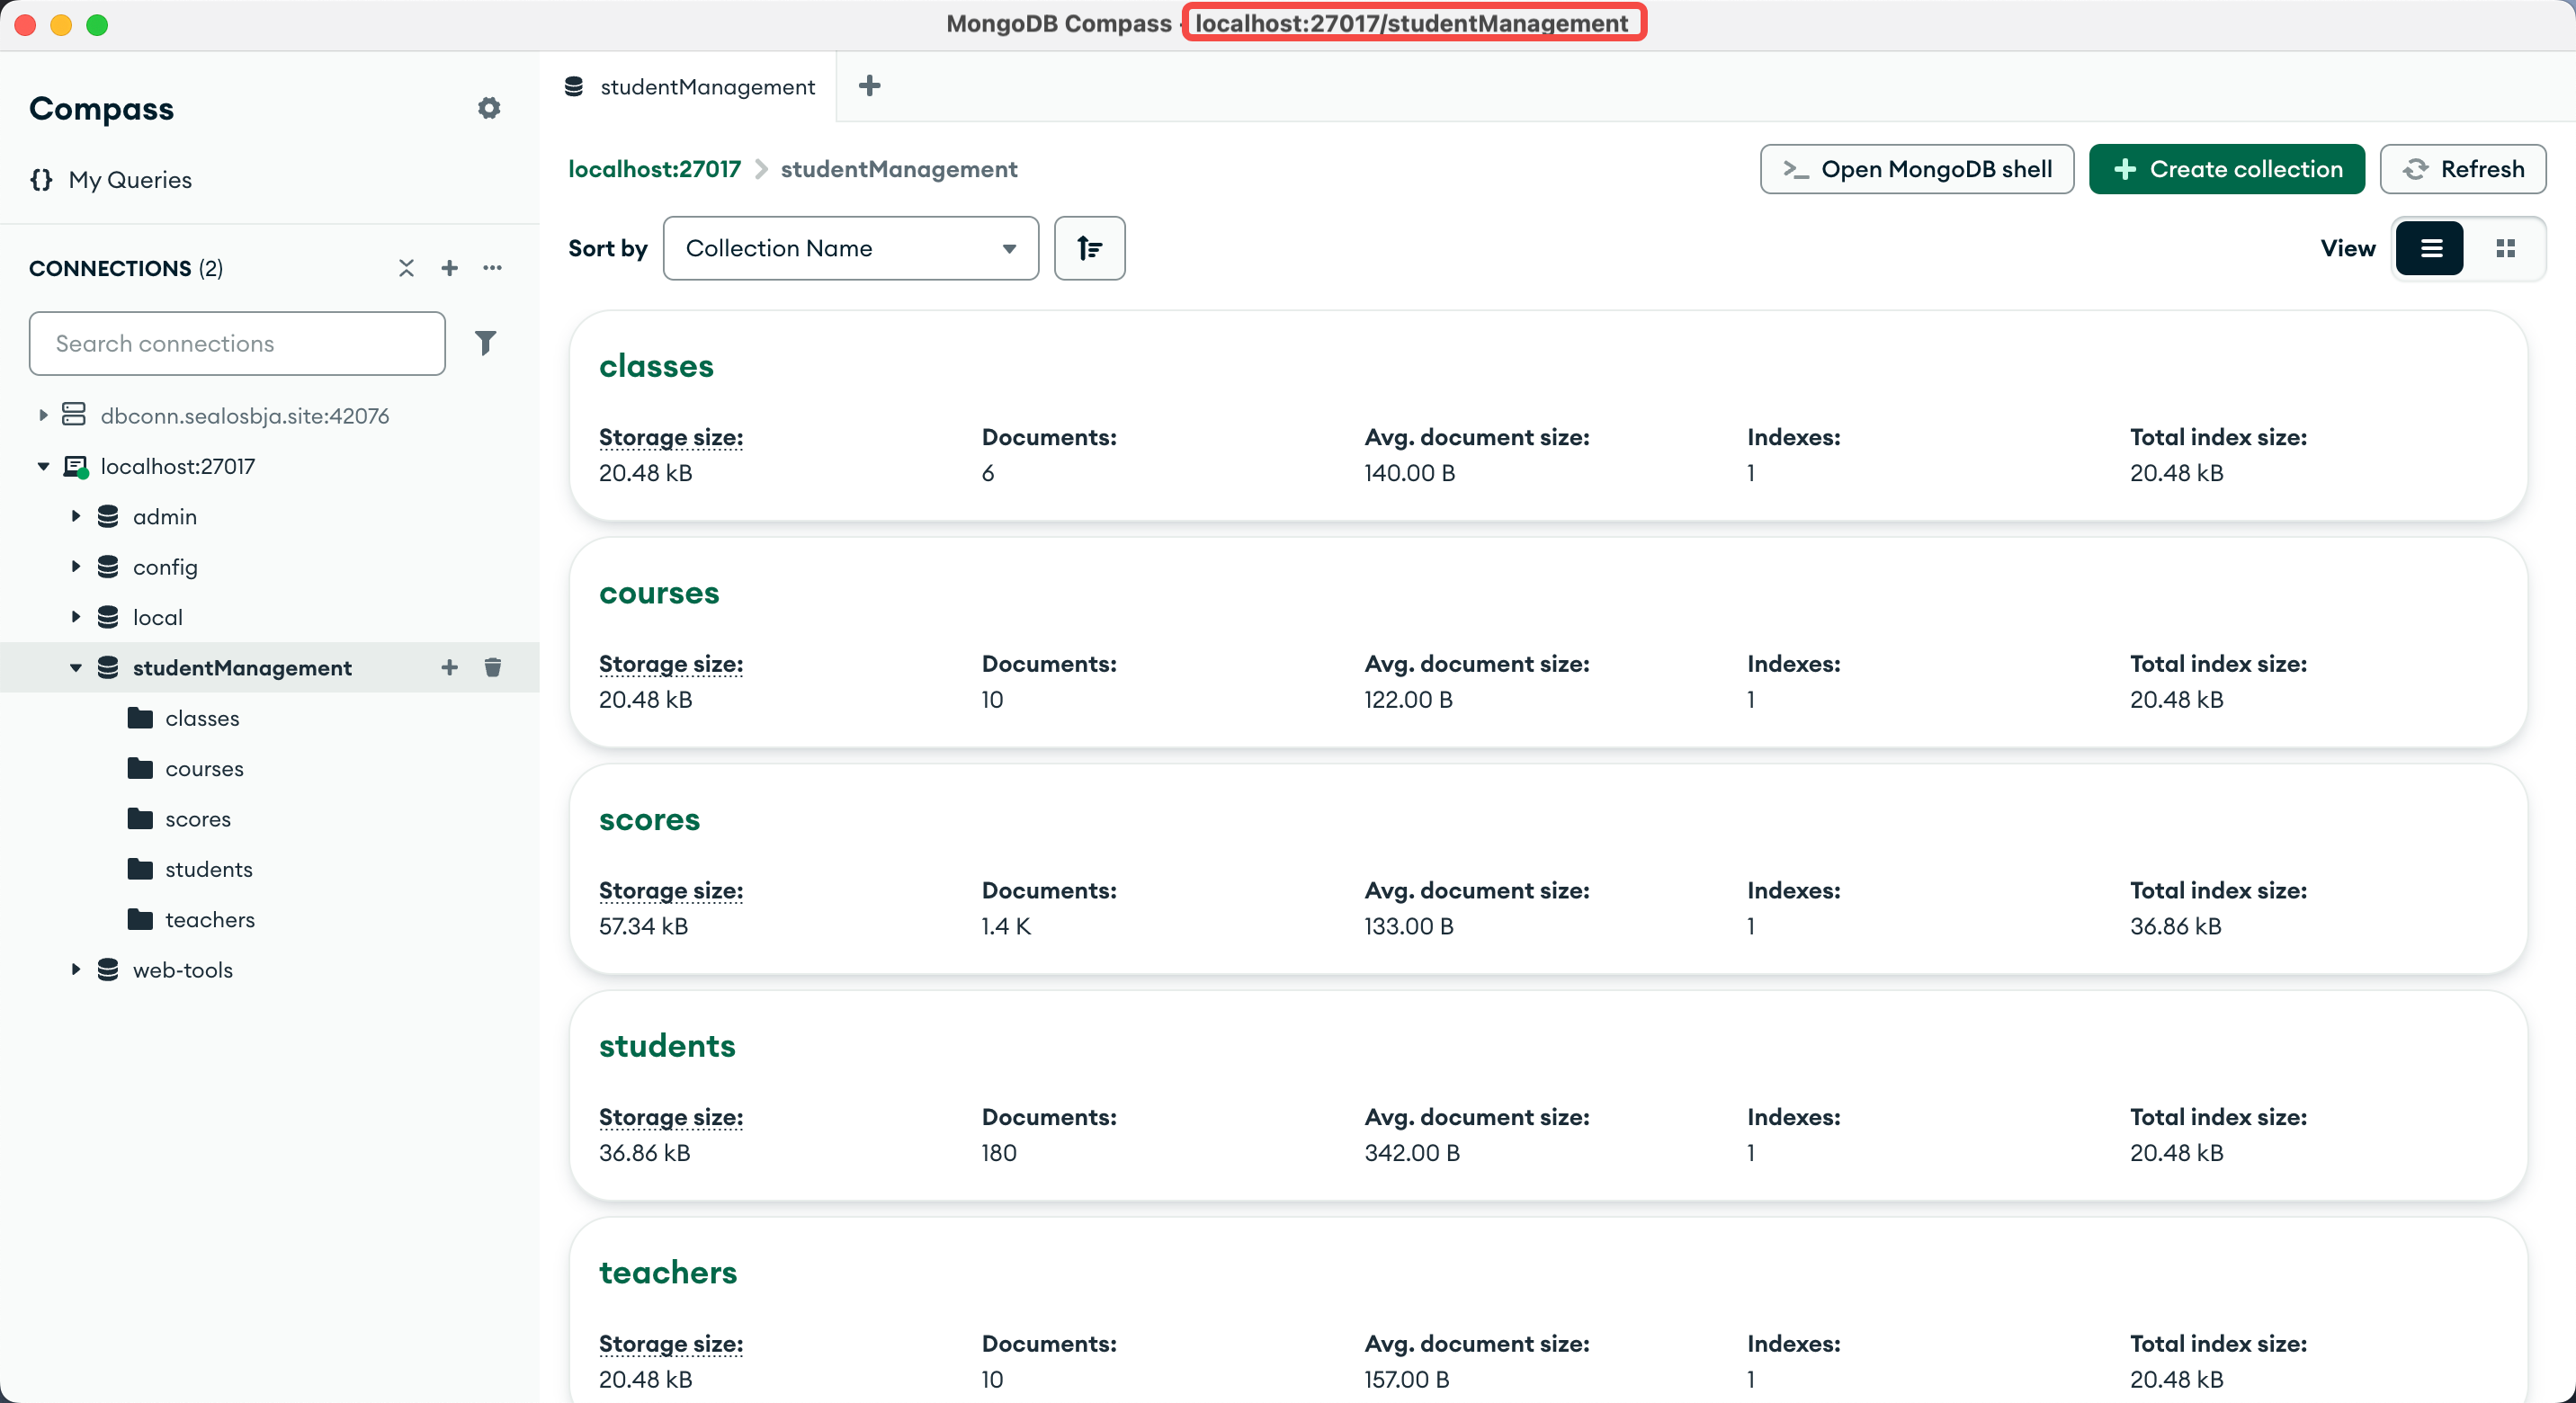2576x1403 pixels.
Task: Open students collection folder icon in sidebar
Action: 140,869
